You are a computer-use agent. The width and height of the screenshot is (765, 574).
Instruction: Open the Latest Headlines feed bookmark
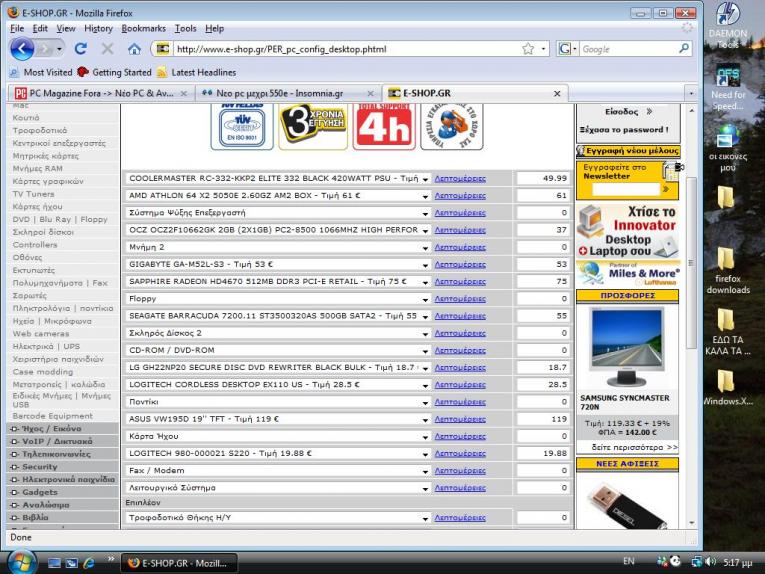pyautogui.click(x=197, y=72)
